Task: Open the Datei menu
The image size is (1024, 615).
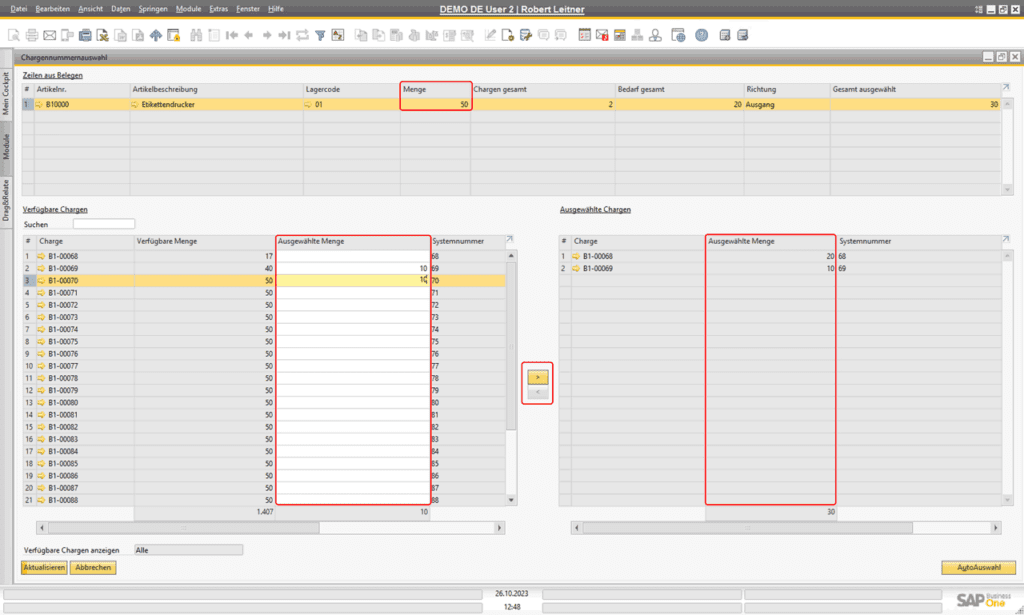Action: coord(18,9)
